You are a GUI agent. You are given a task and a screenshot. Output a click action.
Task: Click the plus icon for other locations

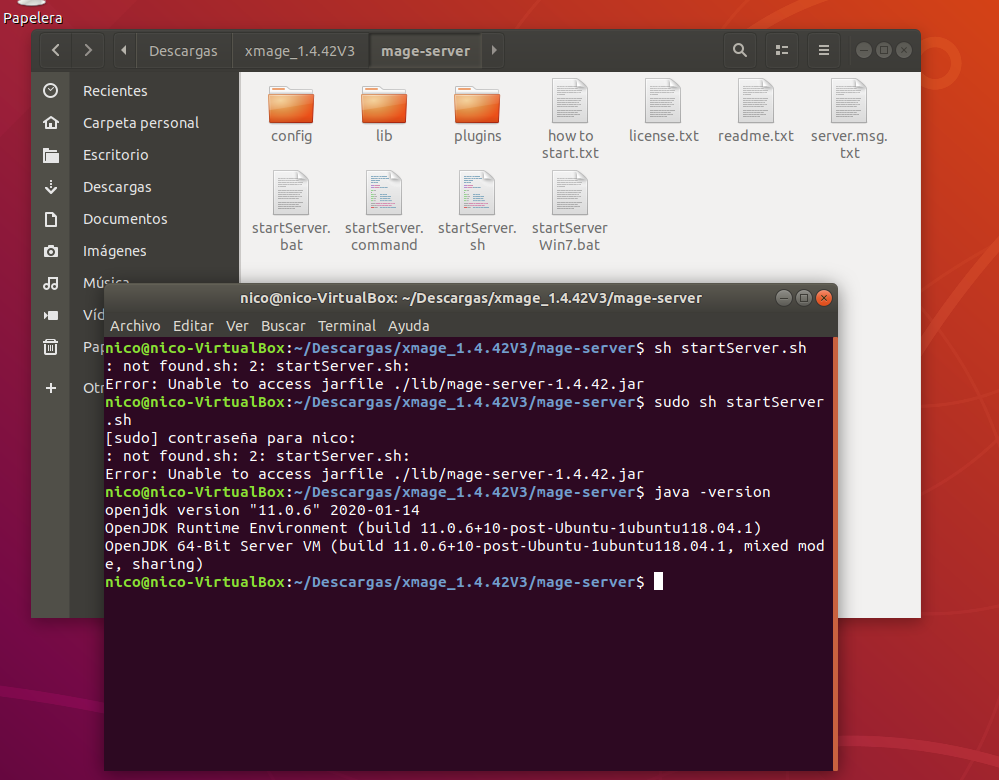51,388
